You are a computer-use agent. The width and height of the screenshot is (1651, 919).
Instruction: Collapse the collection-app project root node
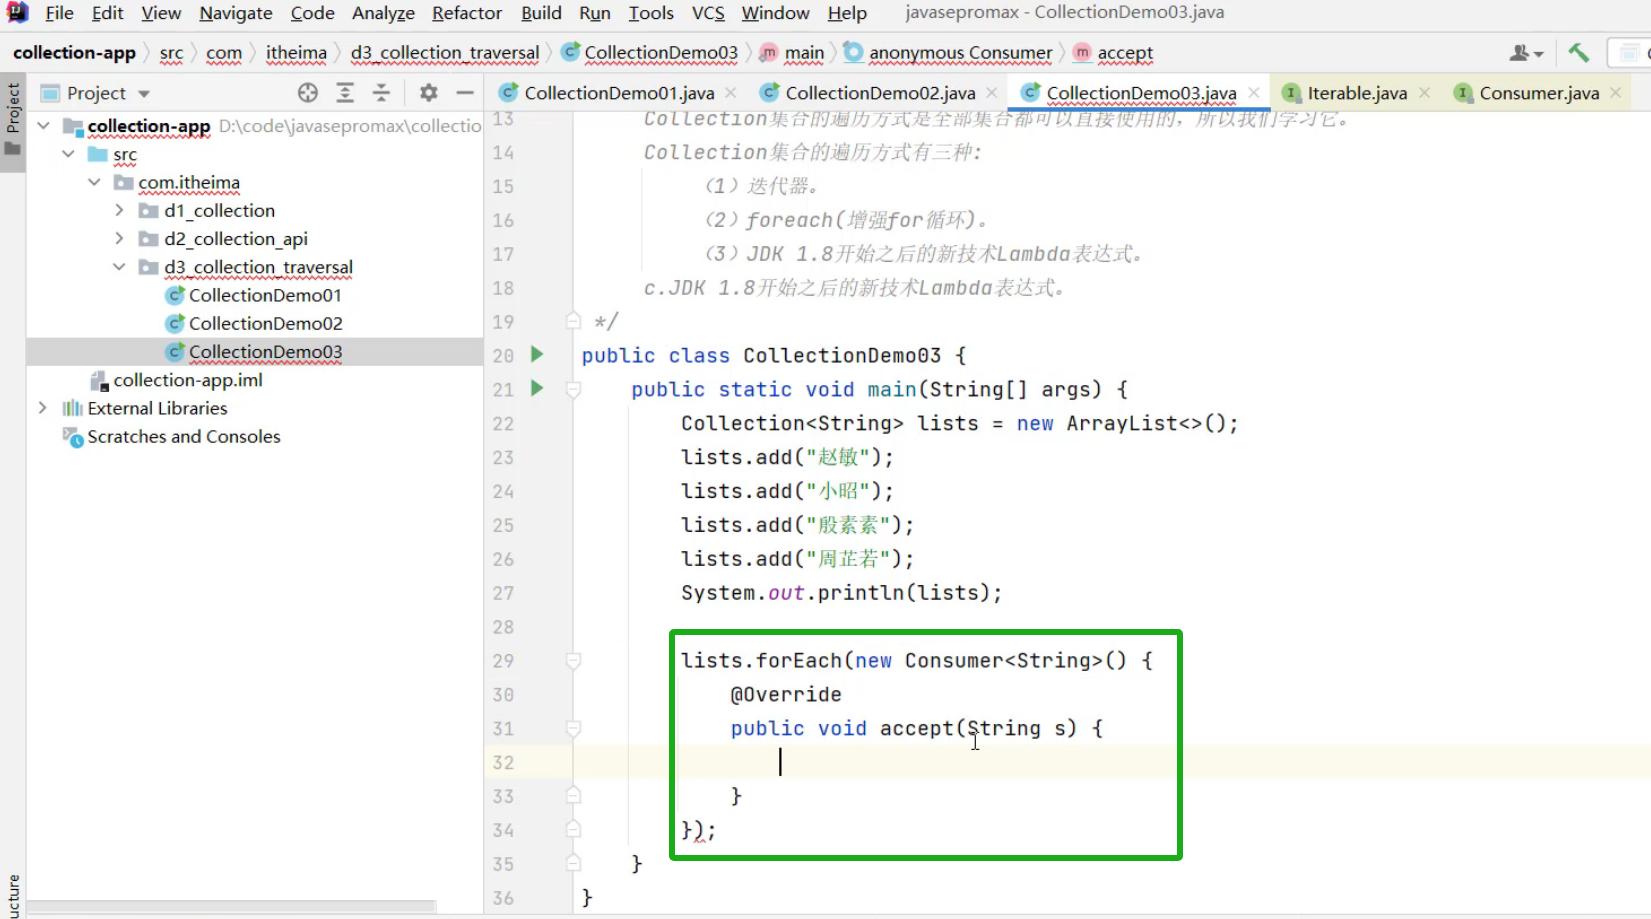coord(44,126)
